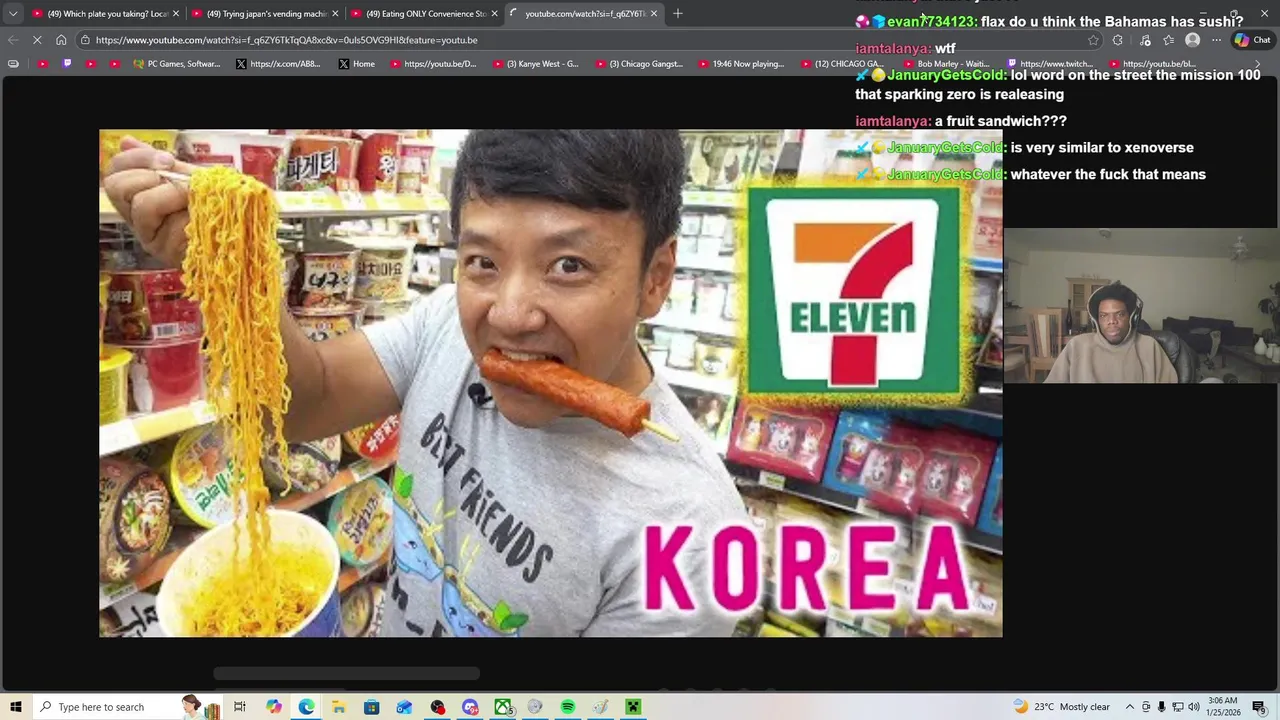1280x720 pixels.
Task: Open the clock showing 3:06 AM
Action: click(1222, 707)
